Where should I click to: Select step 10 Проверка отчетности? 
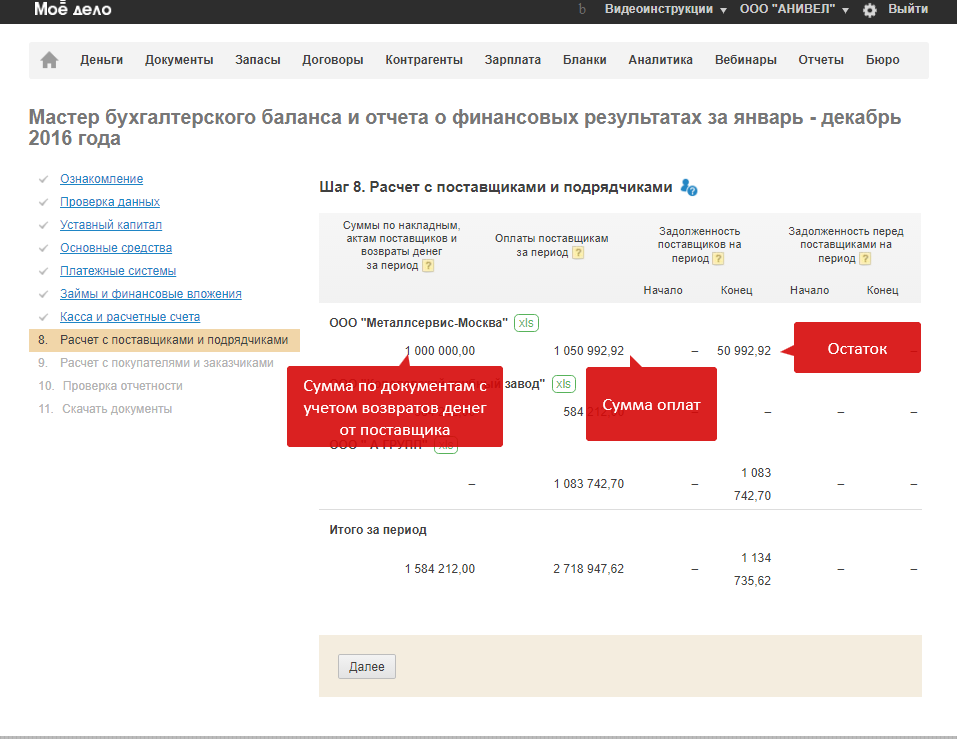pyautogui.click(x=123, y=386)
